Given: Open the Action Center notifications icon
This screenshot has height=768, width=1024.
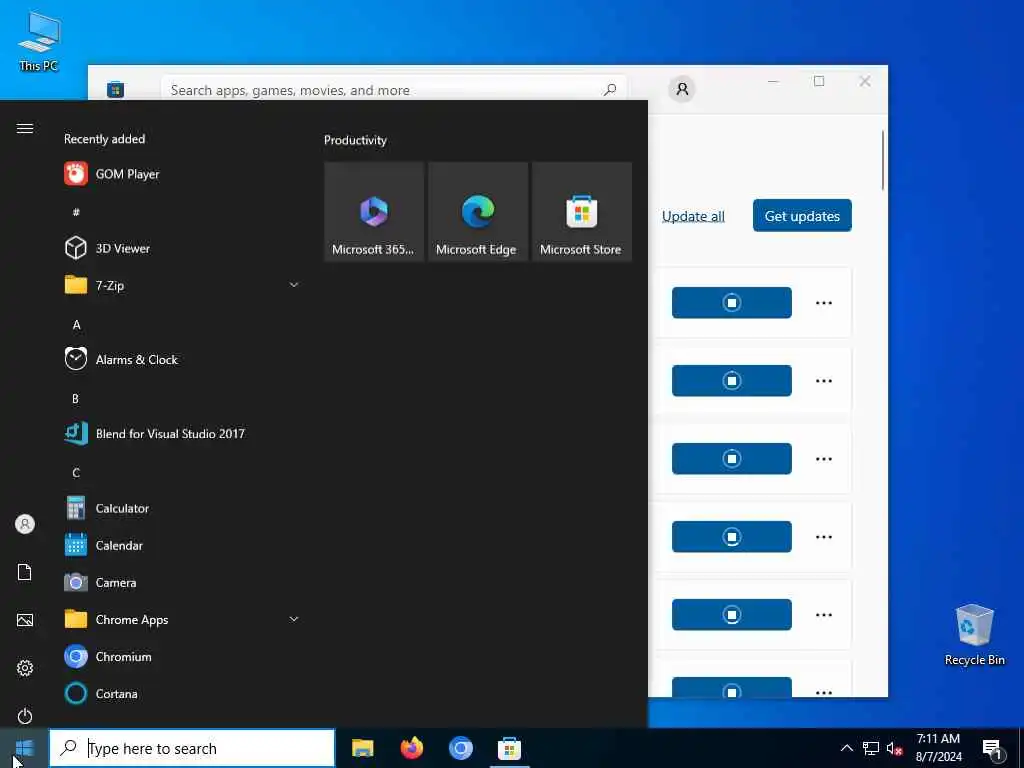Looking at the screenshot, I should [x=991, y=750].
